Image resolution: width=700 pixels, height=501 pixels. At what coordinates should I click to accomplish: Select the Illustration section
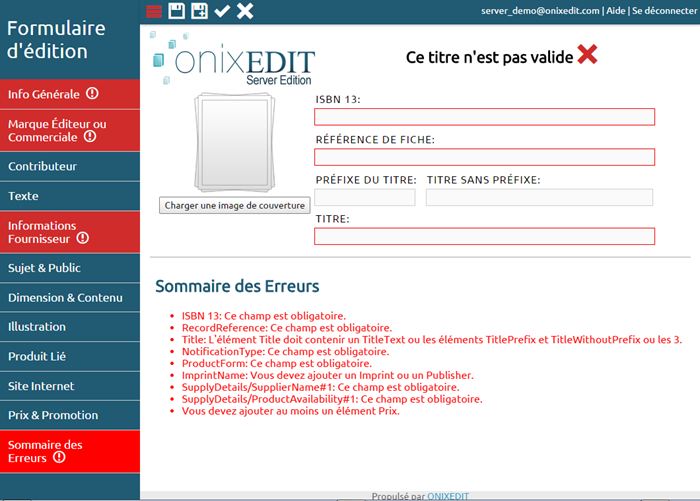click(x=70, y=327)
